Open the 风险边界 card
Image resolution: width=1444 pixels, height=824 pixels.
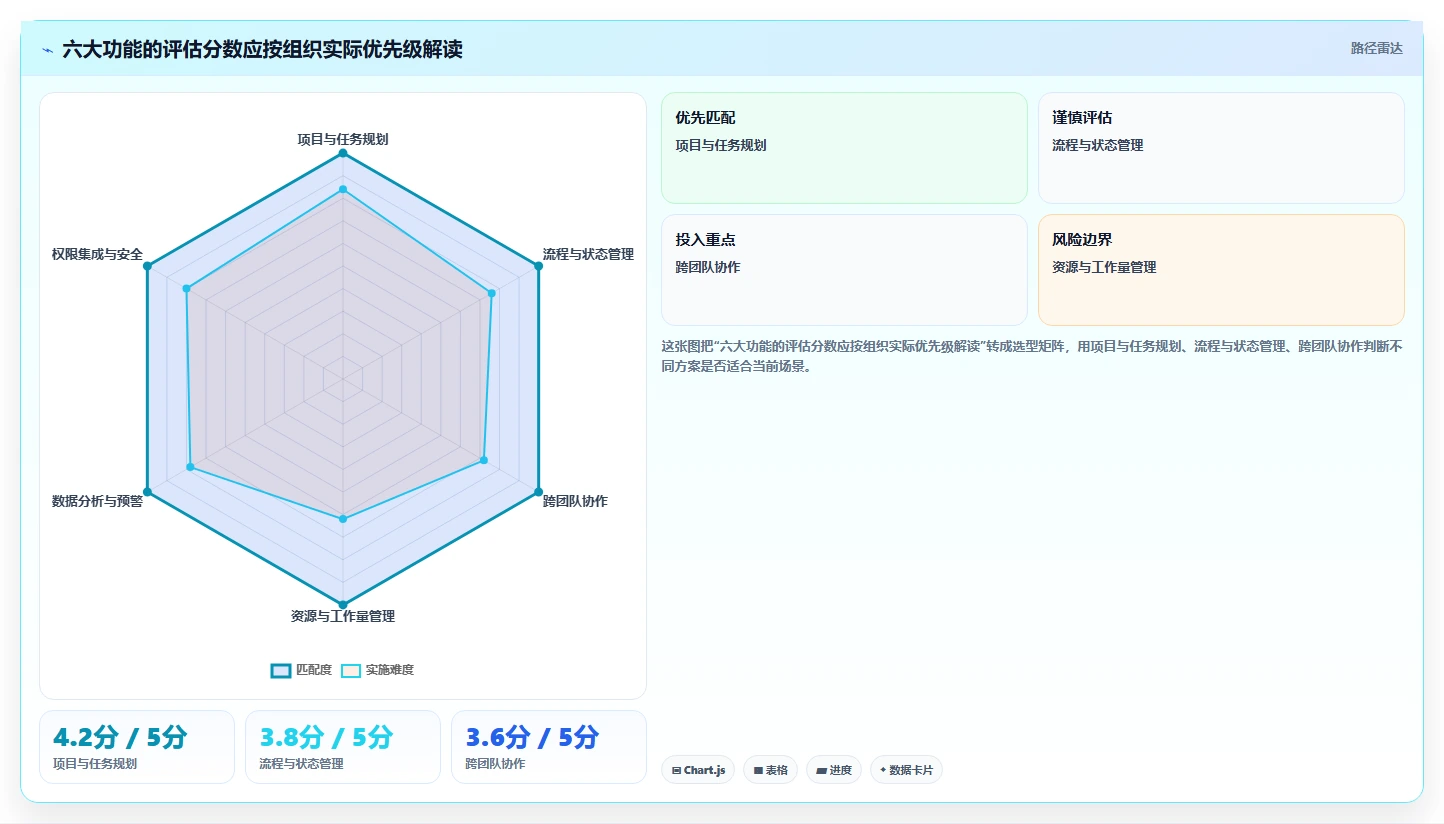click(x=1221, y=270)
